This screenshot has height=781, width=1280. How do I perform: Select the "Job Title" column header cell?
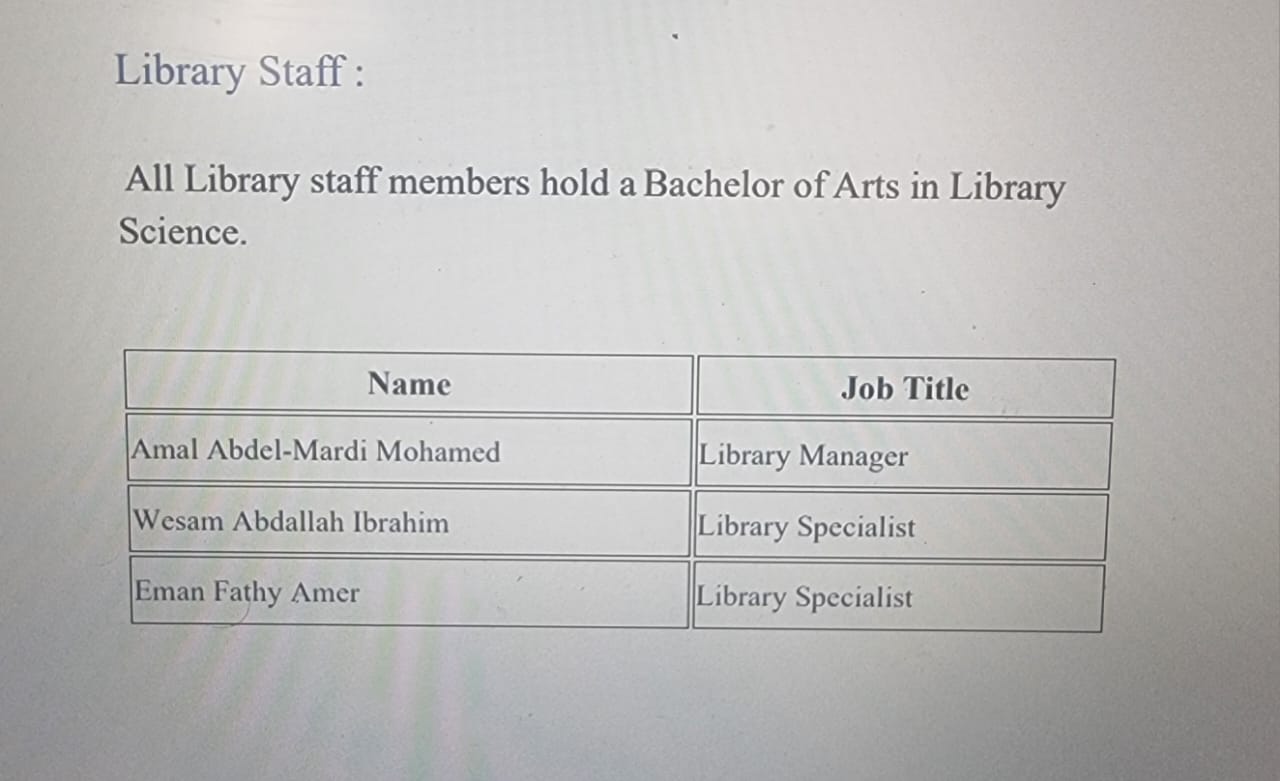[x=904, y=389]
